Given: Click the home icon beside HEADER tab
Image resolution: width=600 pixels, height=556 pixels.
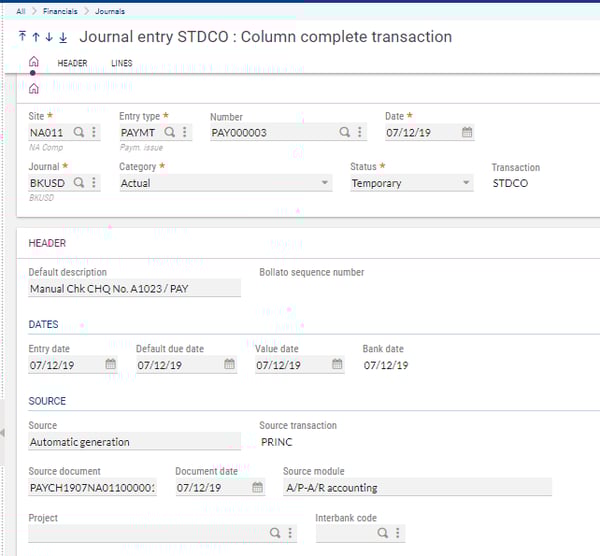Looking at the screenshot, I should (34, 63).
